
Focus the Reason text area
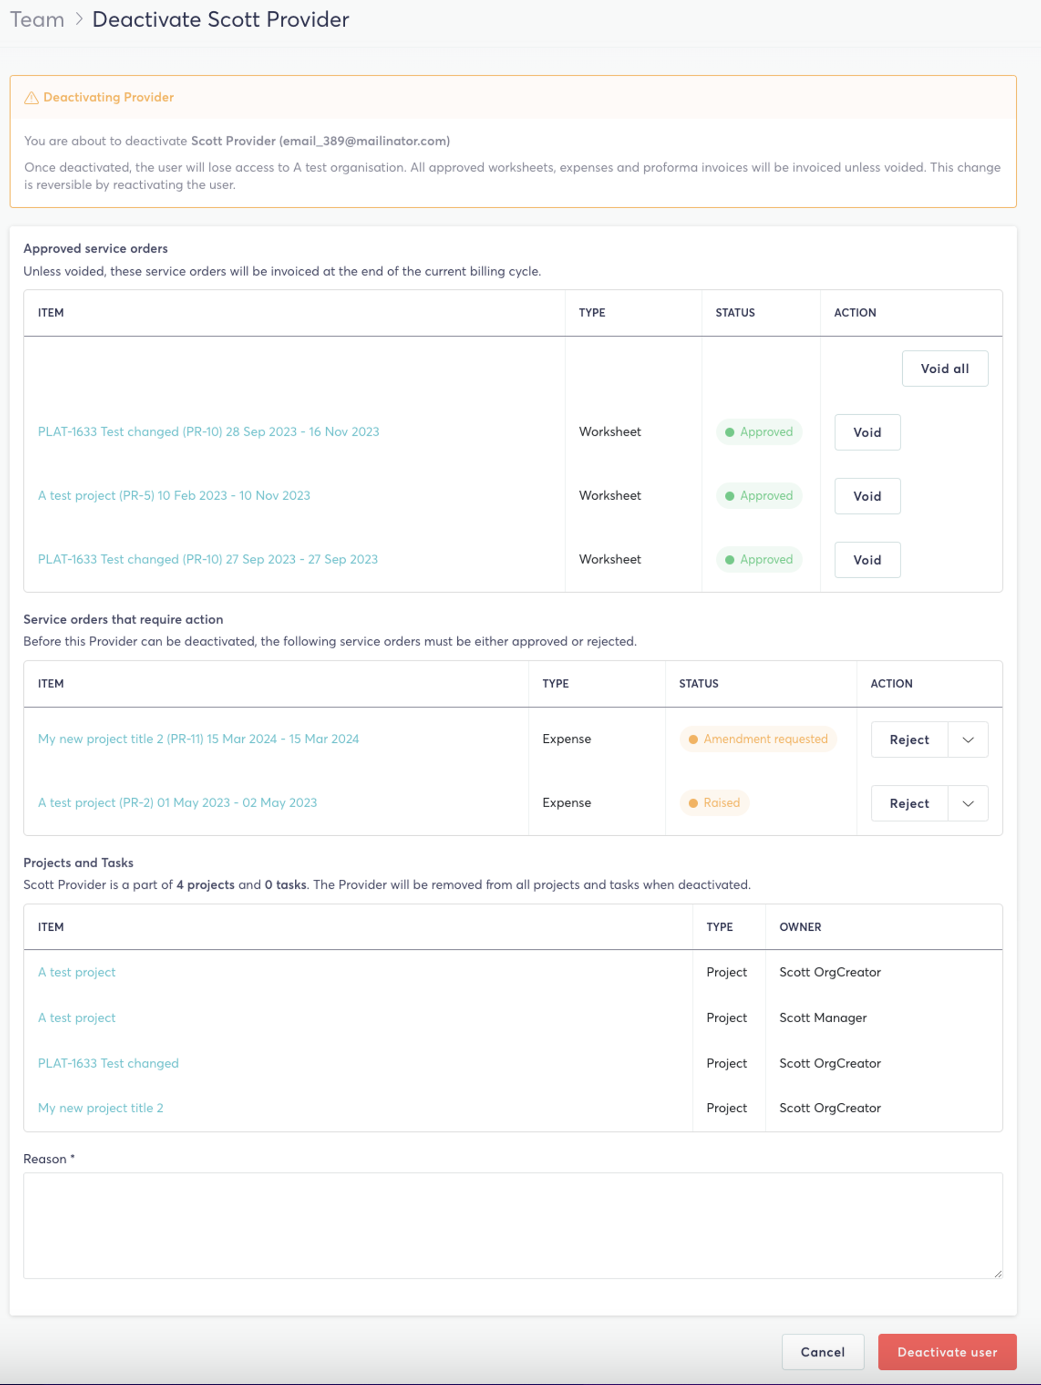(x=512, y=1225)
